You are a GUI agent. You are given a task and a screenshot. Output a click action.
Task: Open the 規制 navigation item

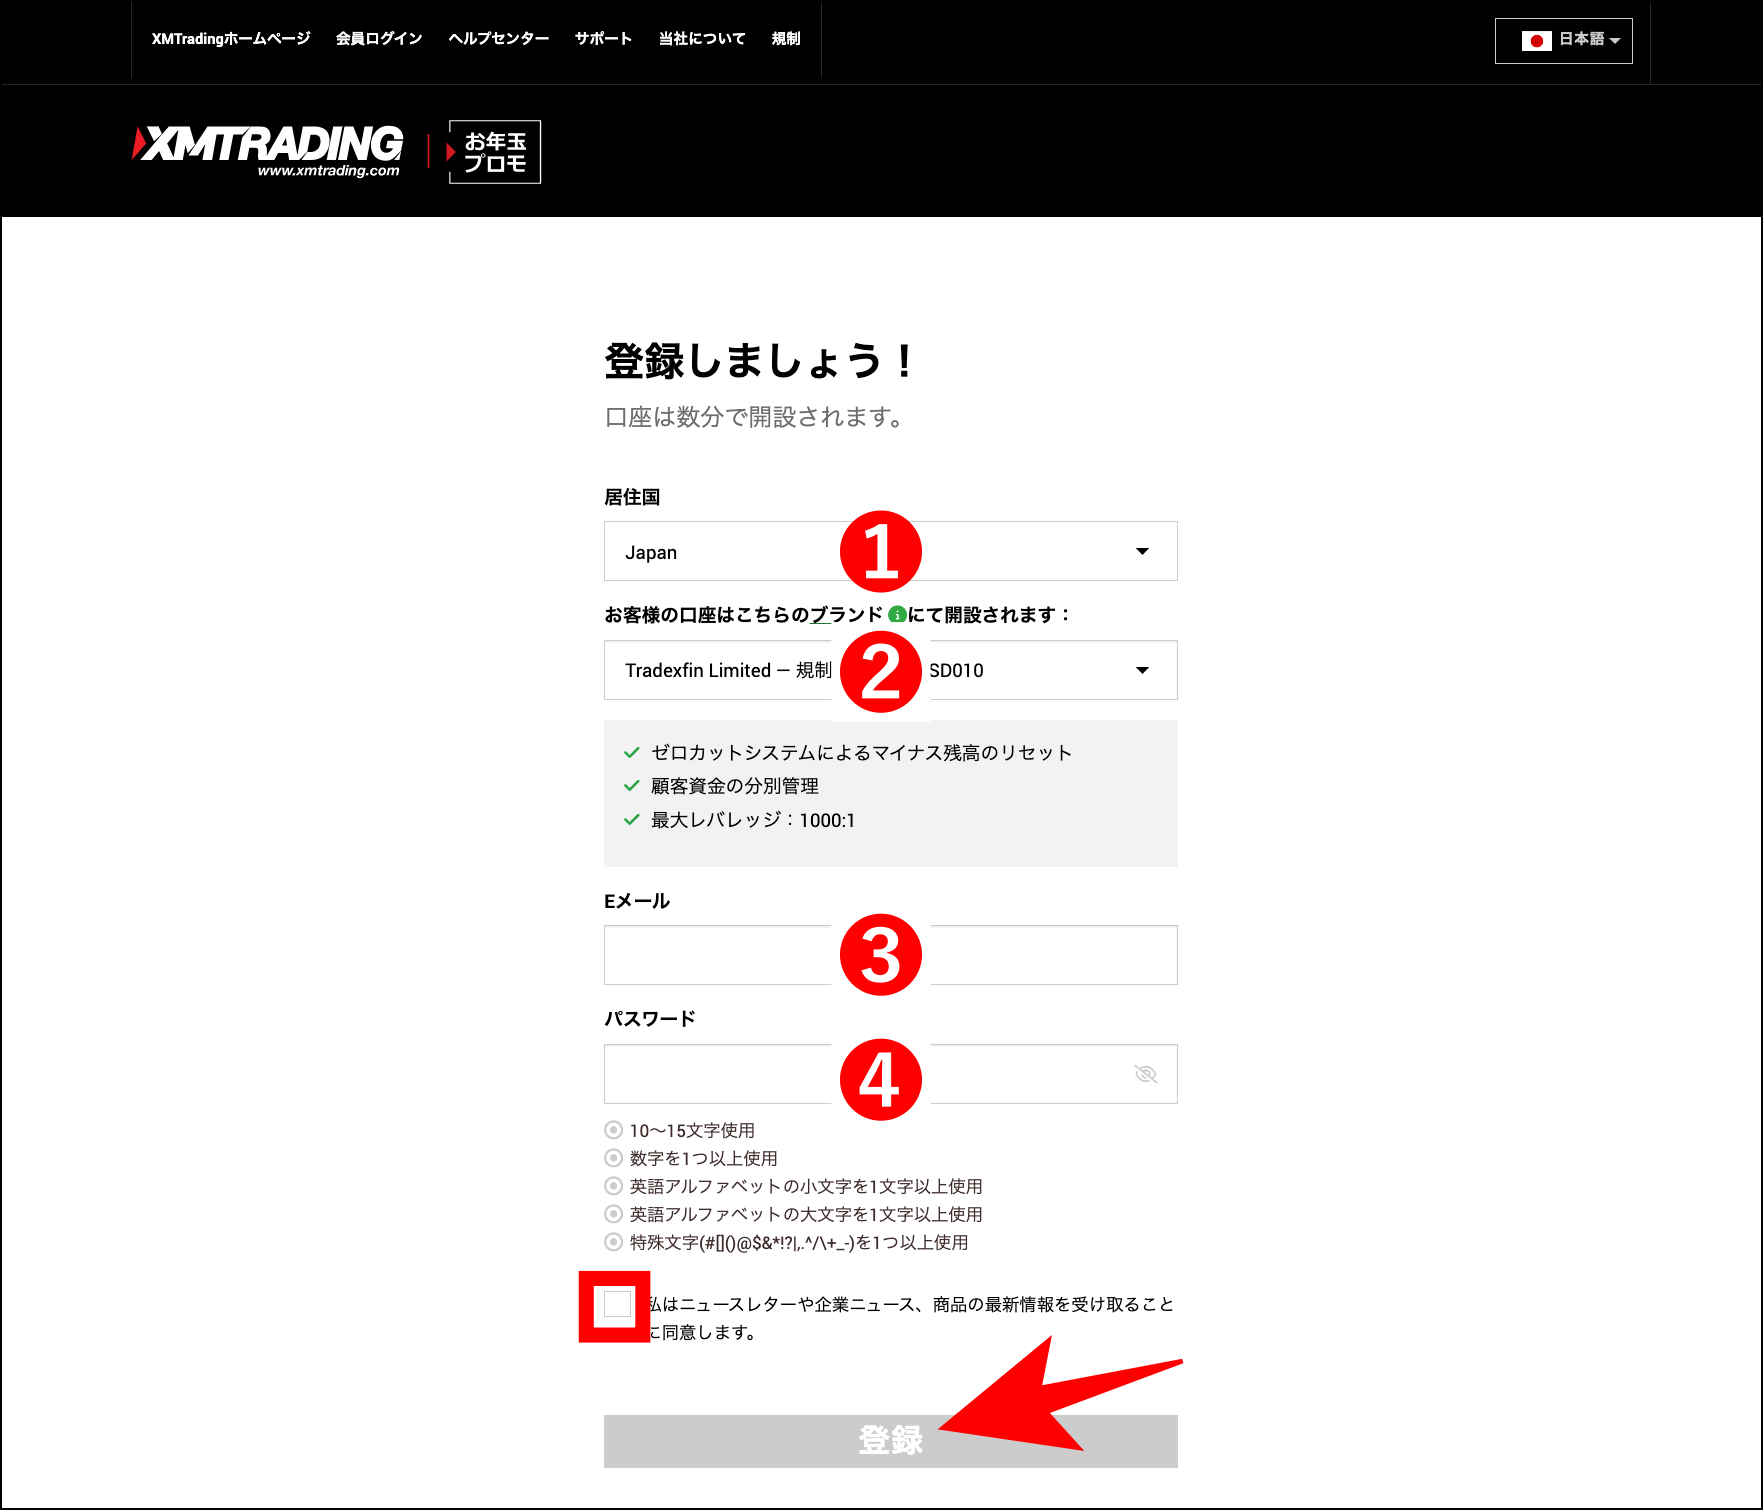pyautogui.click(x=786, y=38)
